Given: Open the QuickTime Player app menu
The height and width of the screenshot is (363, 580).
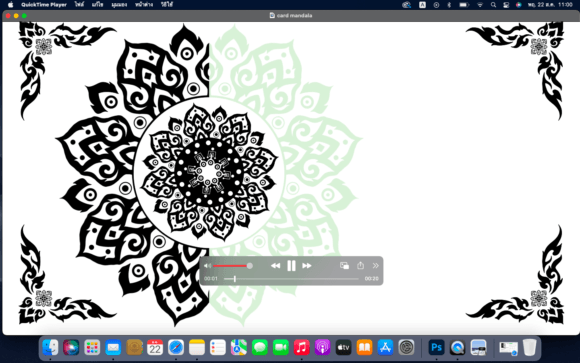Looking at the screenshot, I should click(x=44, y=5).
